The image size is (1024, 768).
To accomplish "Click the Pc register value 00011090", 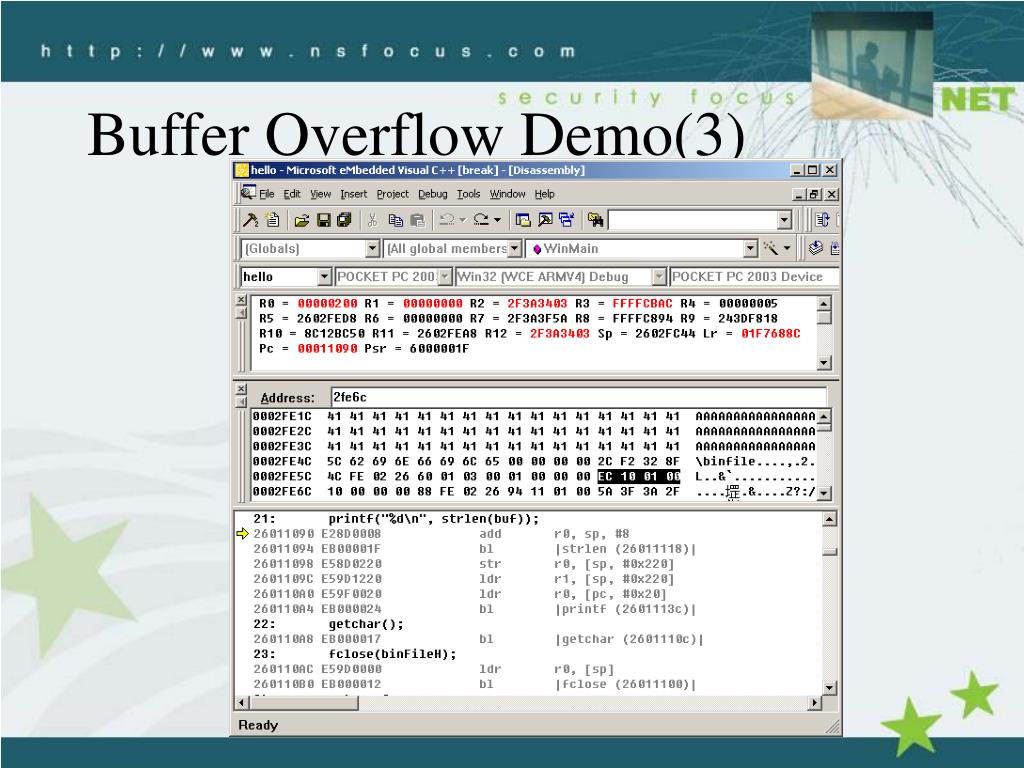I will [327, 348].
